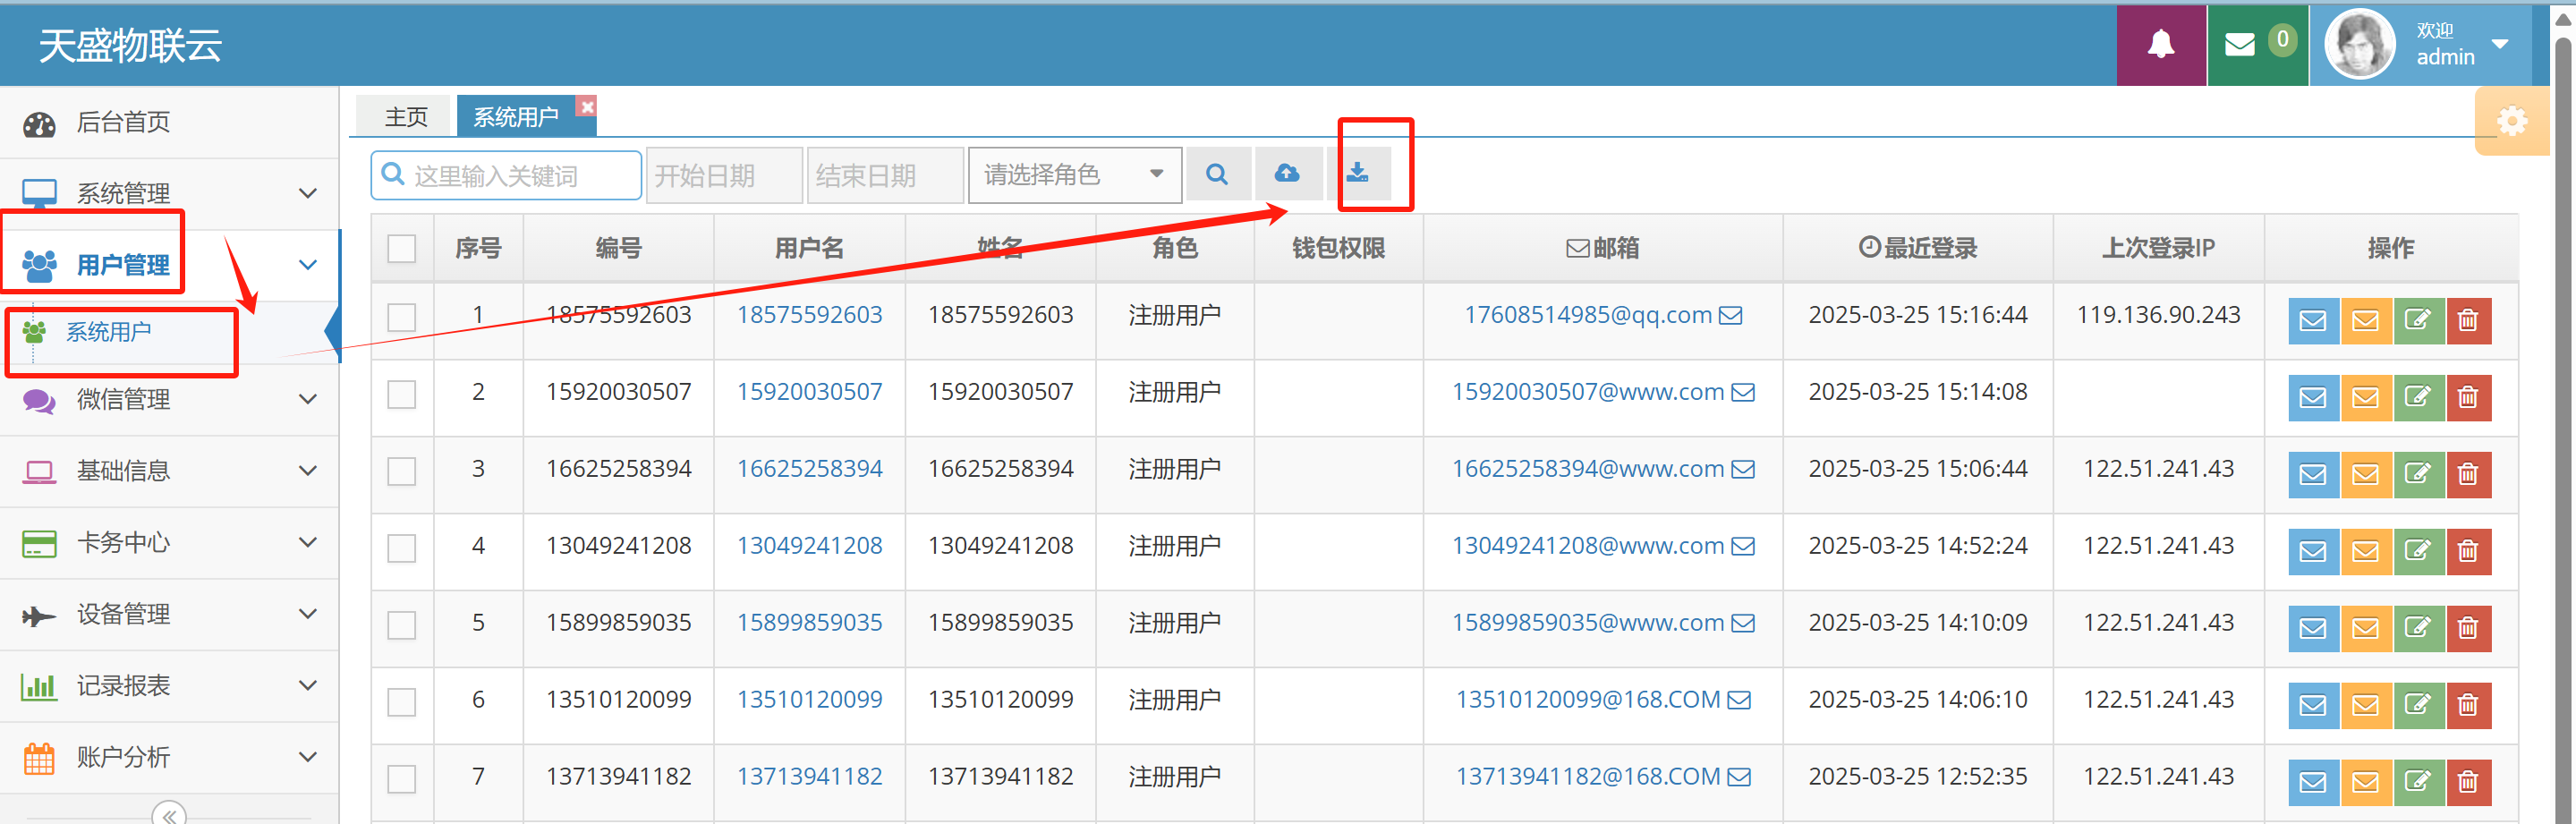Check the row 3 checkbox
Viewport: 2576px width, 824px height.
tap(401, 472)
